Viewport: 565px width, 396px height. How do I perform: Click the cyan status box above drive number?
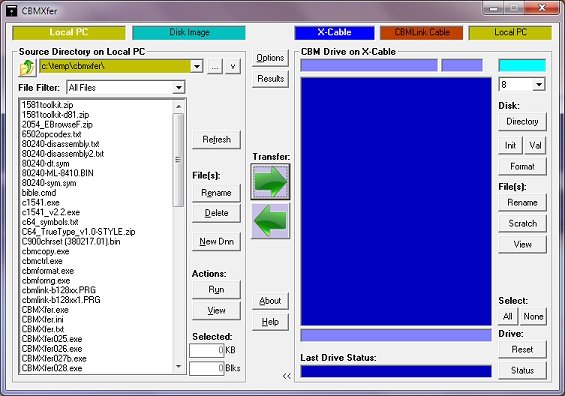[522, 66]
